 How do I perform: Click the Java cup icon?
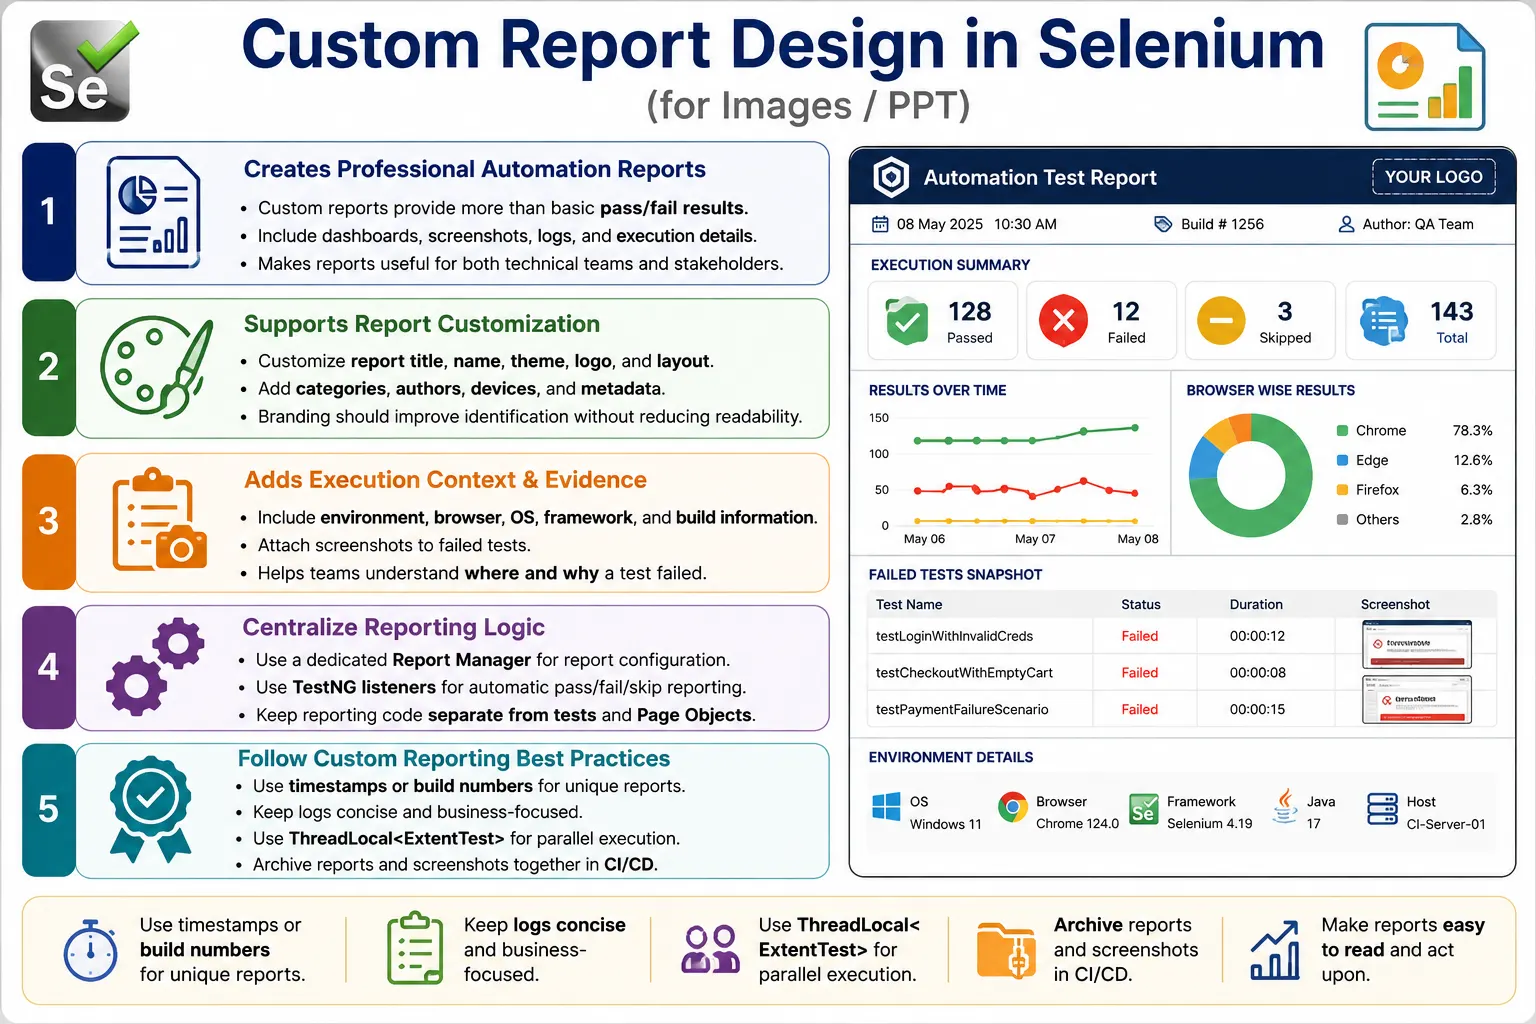(1284, 806)
